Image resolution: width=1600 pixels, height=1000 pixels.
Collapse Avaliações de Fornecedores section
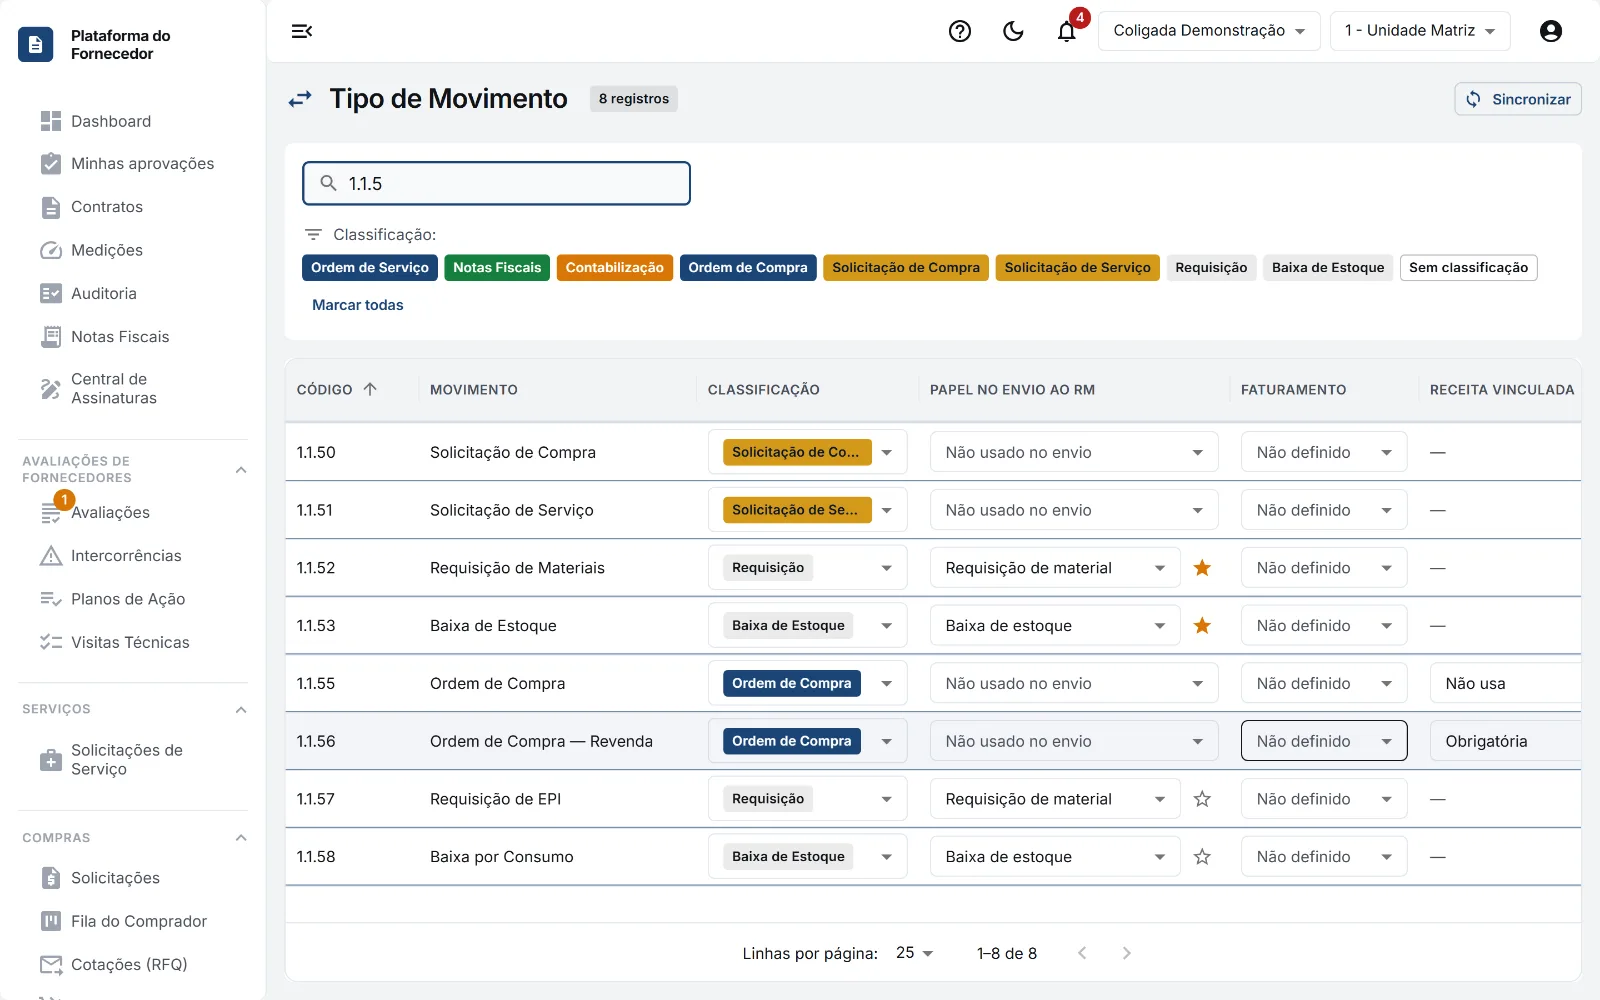tap(241, 470)
